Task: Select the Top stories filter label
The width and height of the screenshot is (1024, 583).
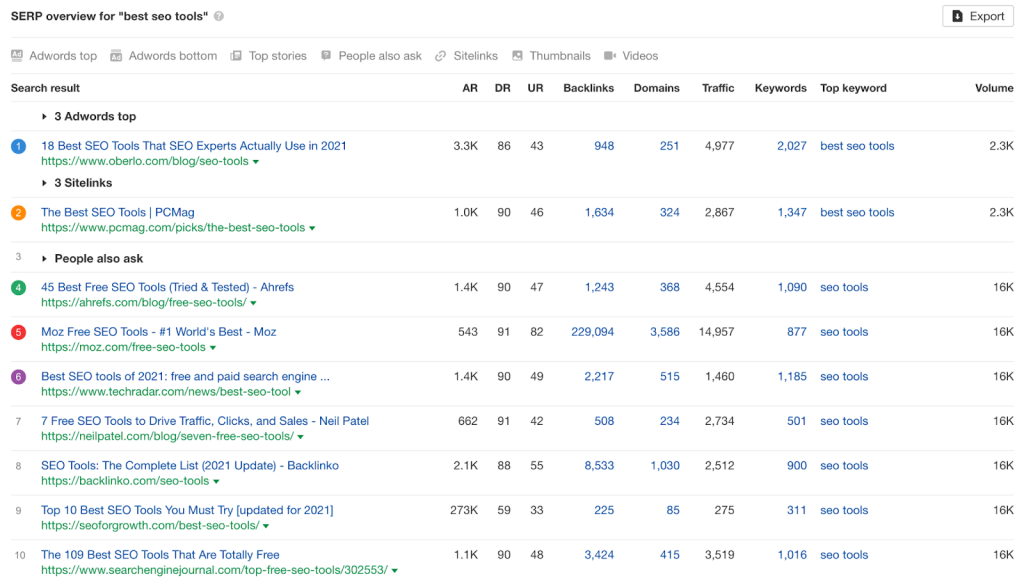Action: point(278,56)
